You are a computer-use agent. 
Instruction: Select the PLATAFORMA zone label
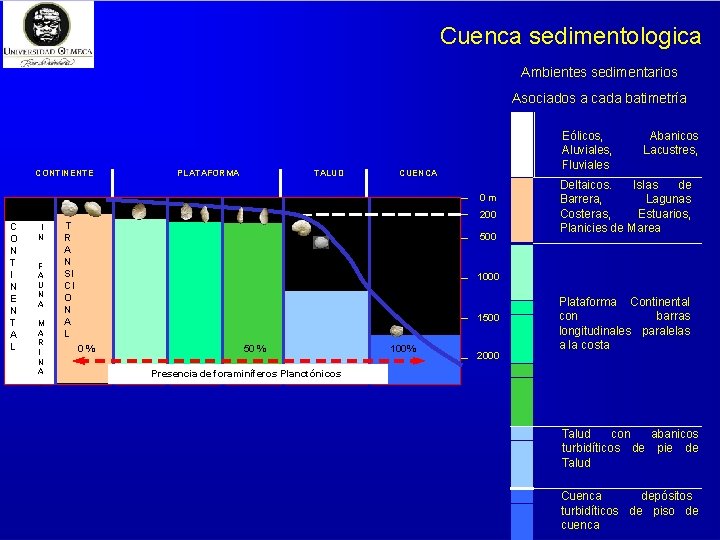208,173
